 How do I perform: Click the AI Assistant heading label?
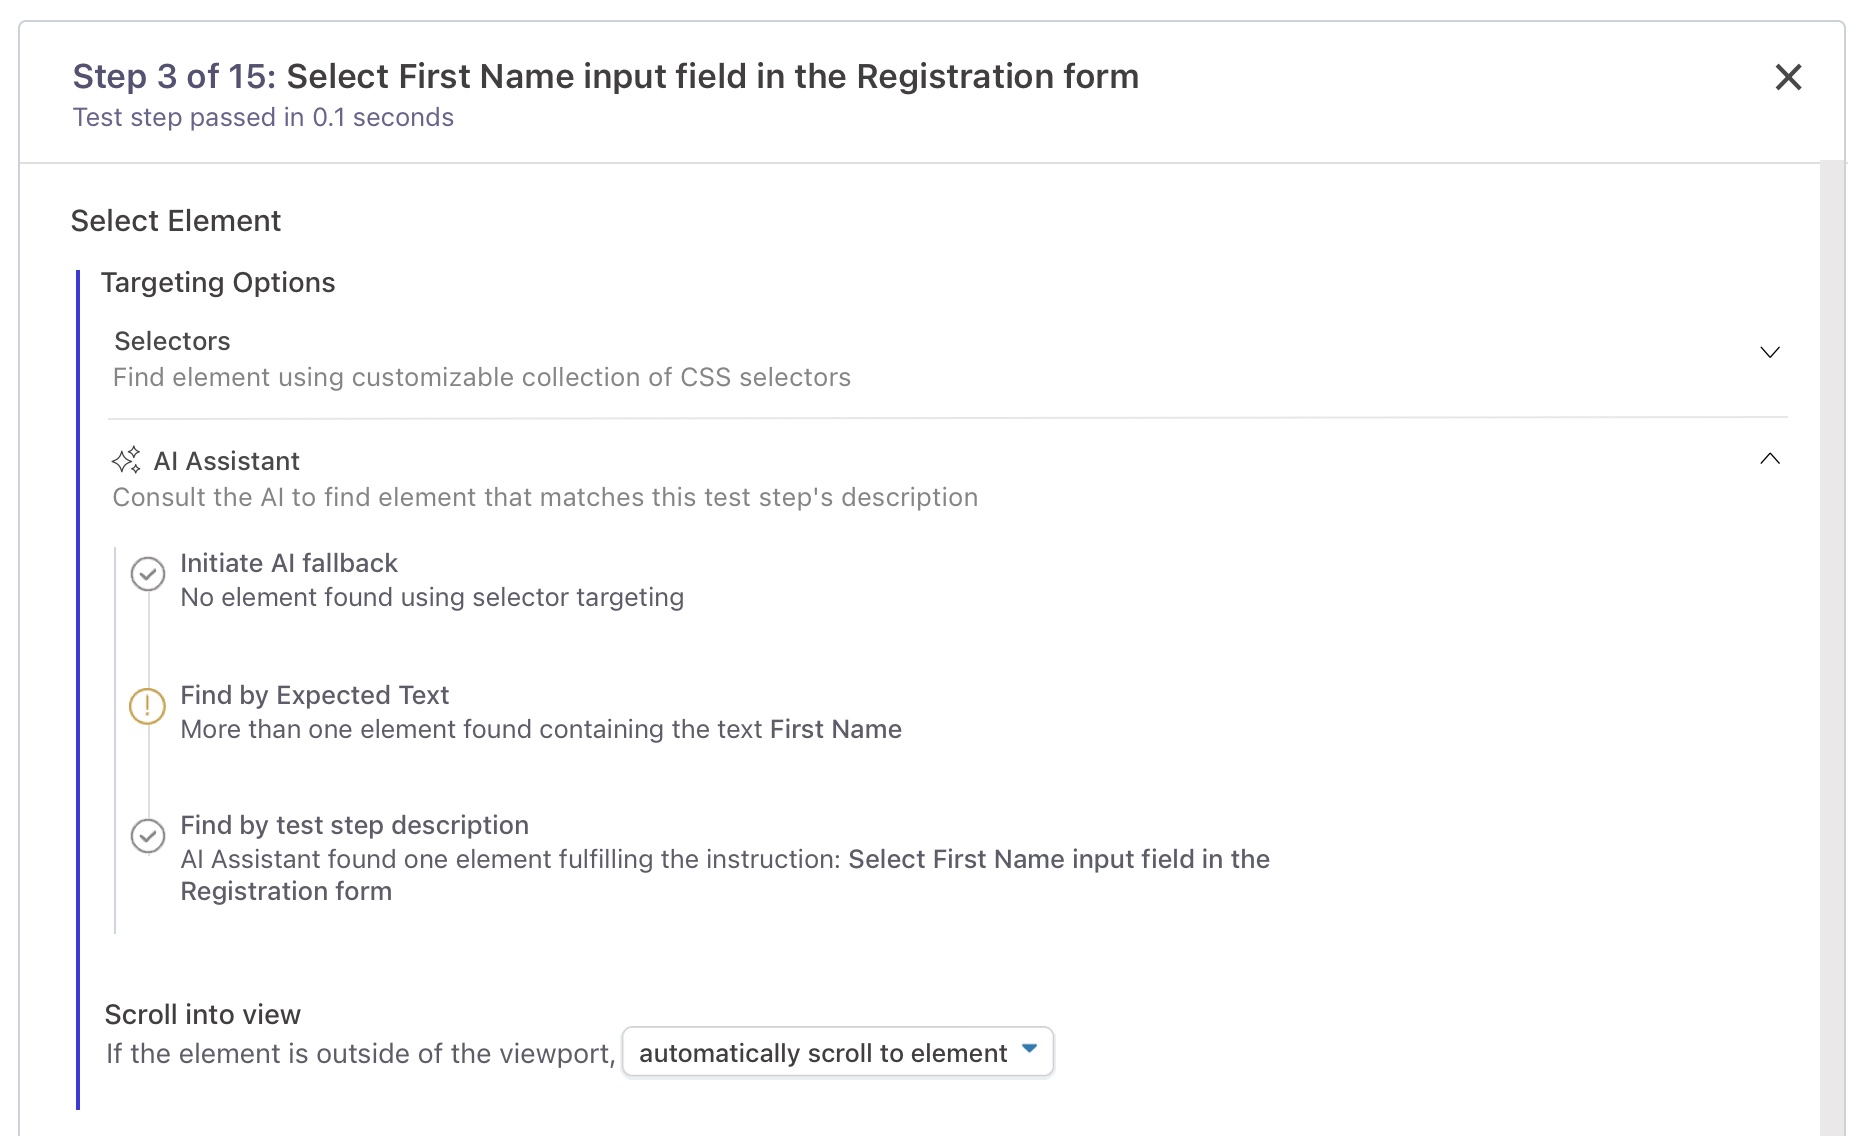[x=226, y=461]
